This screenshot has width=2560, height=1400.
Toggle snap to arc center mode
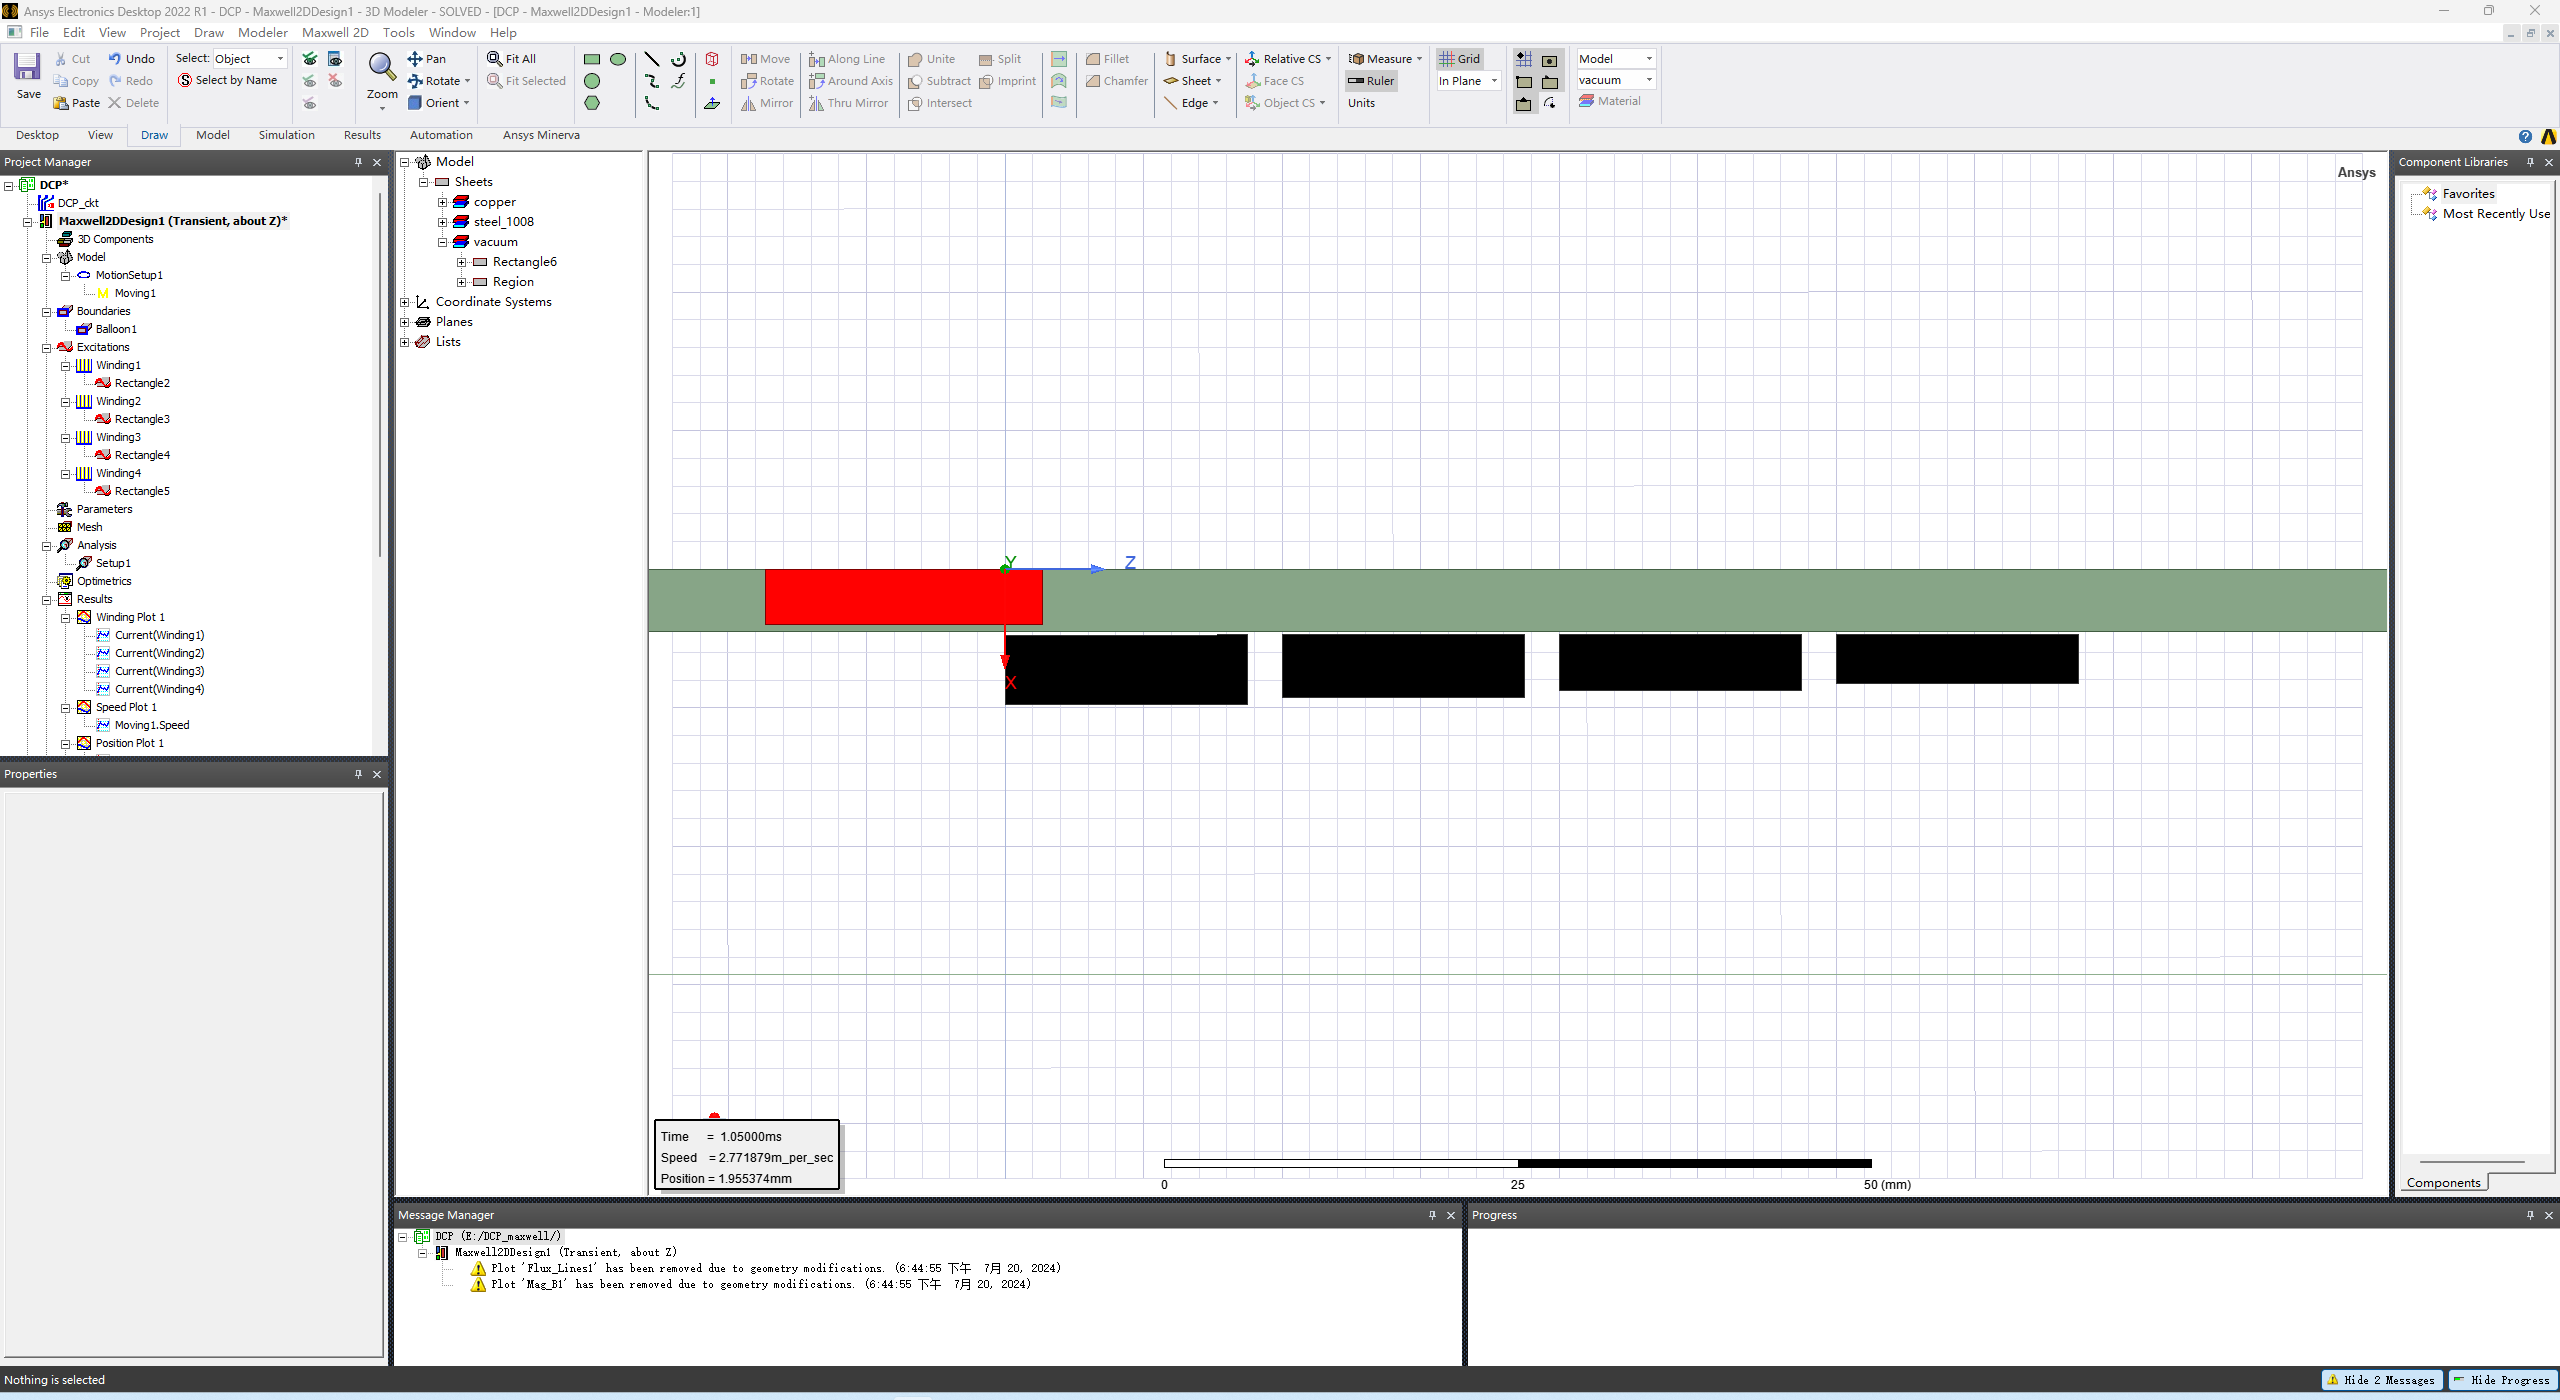[1550, 104]
